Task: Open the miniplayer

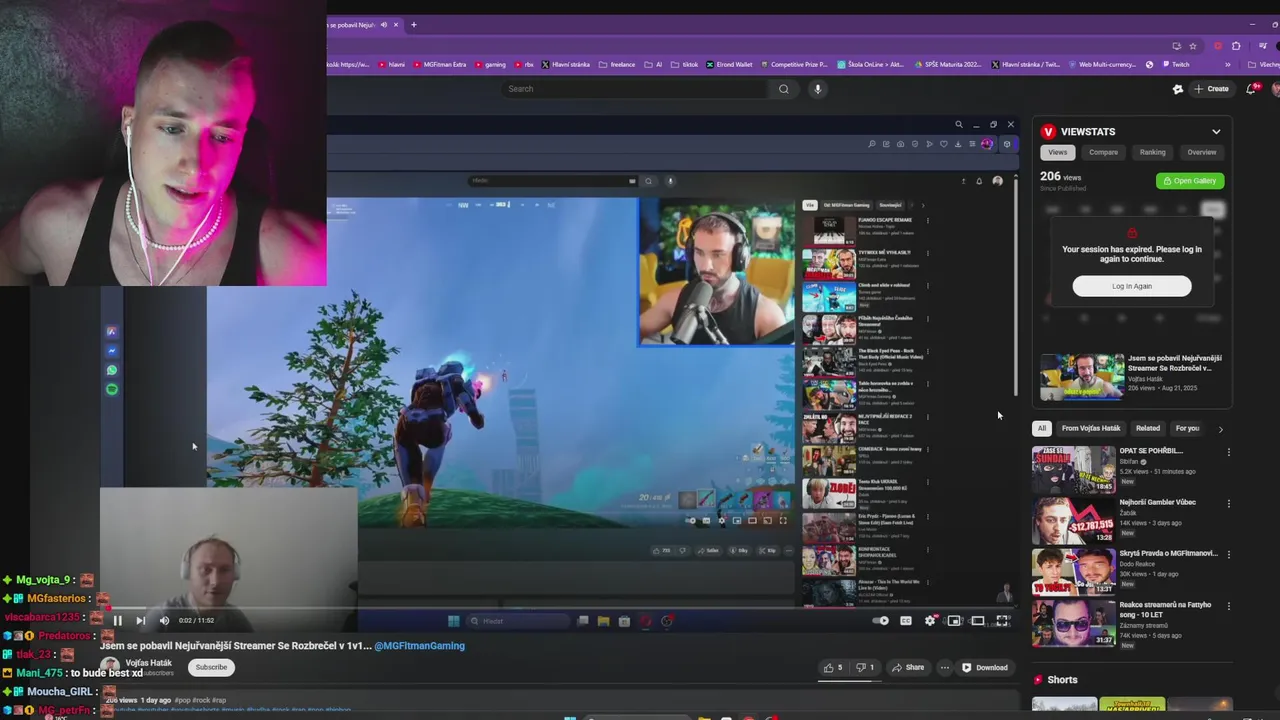Action: click(954, 621)
